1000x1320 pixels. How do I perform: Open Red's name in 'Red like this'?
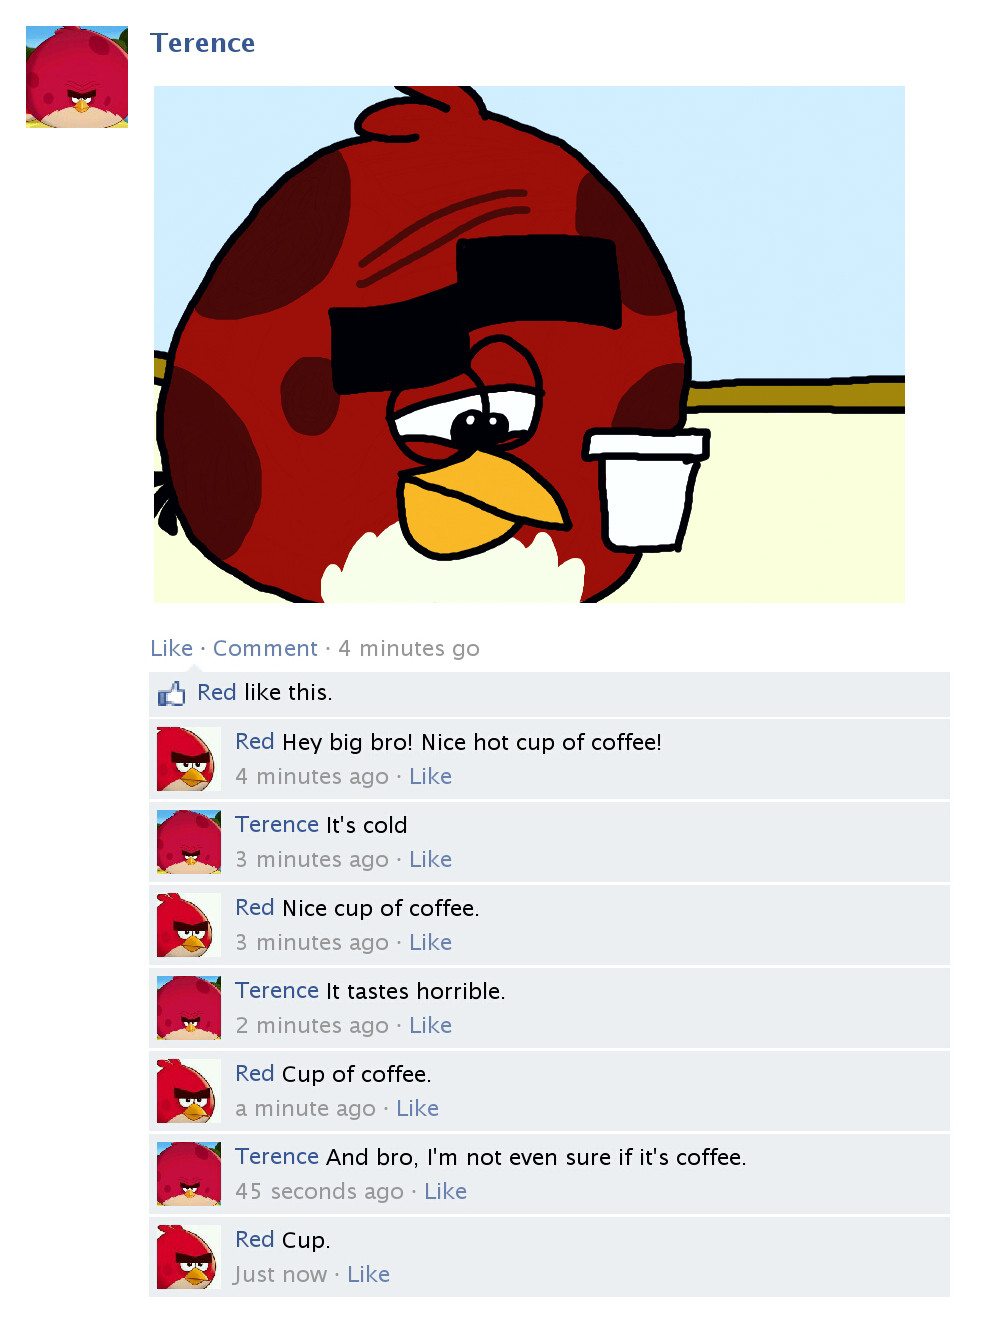pos(216,692)
